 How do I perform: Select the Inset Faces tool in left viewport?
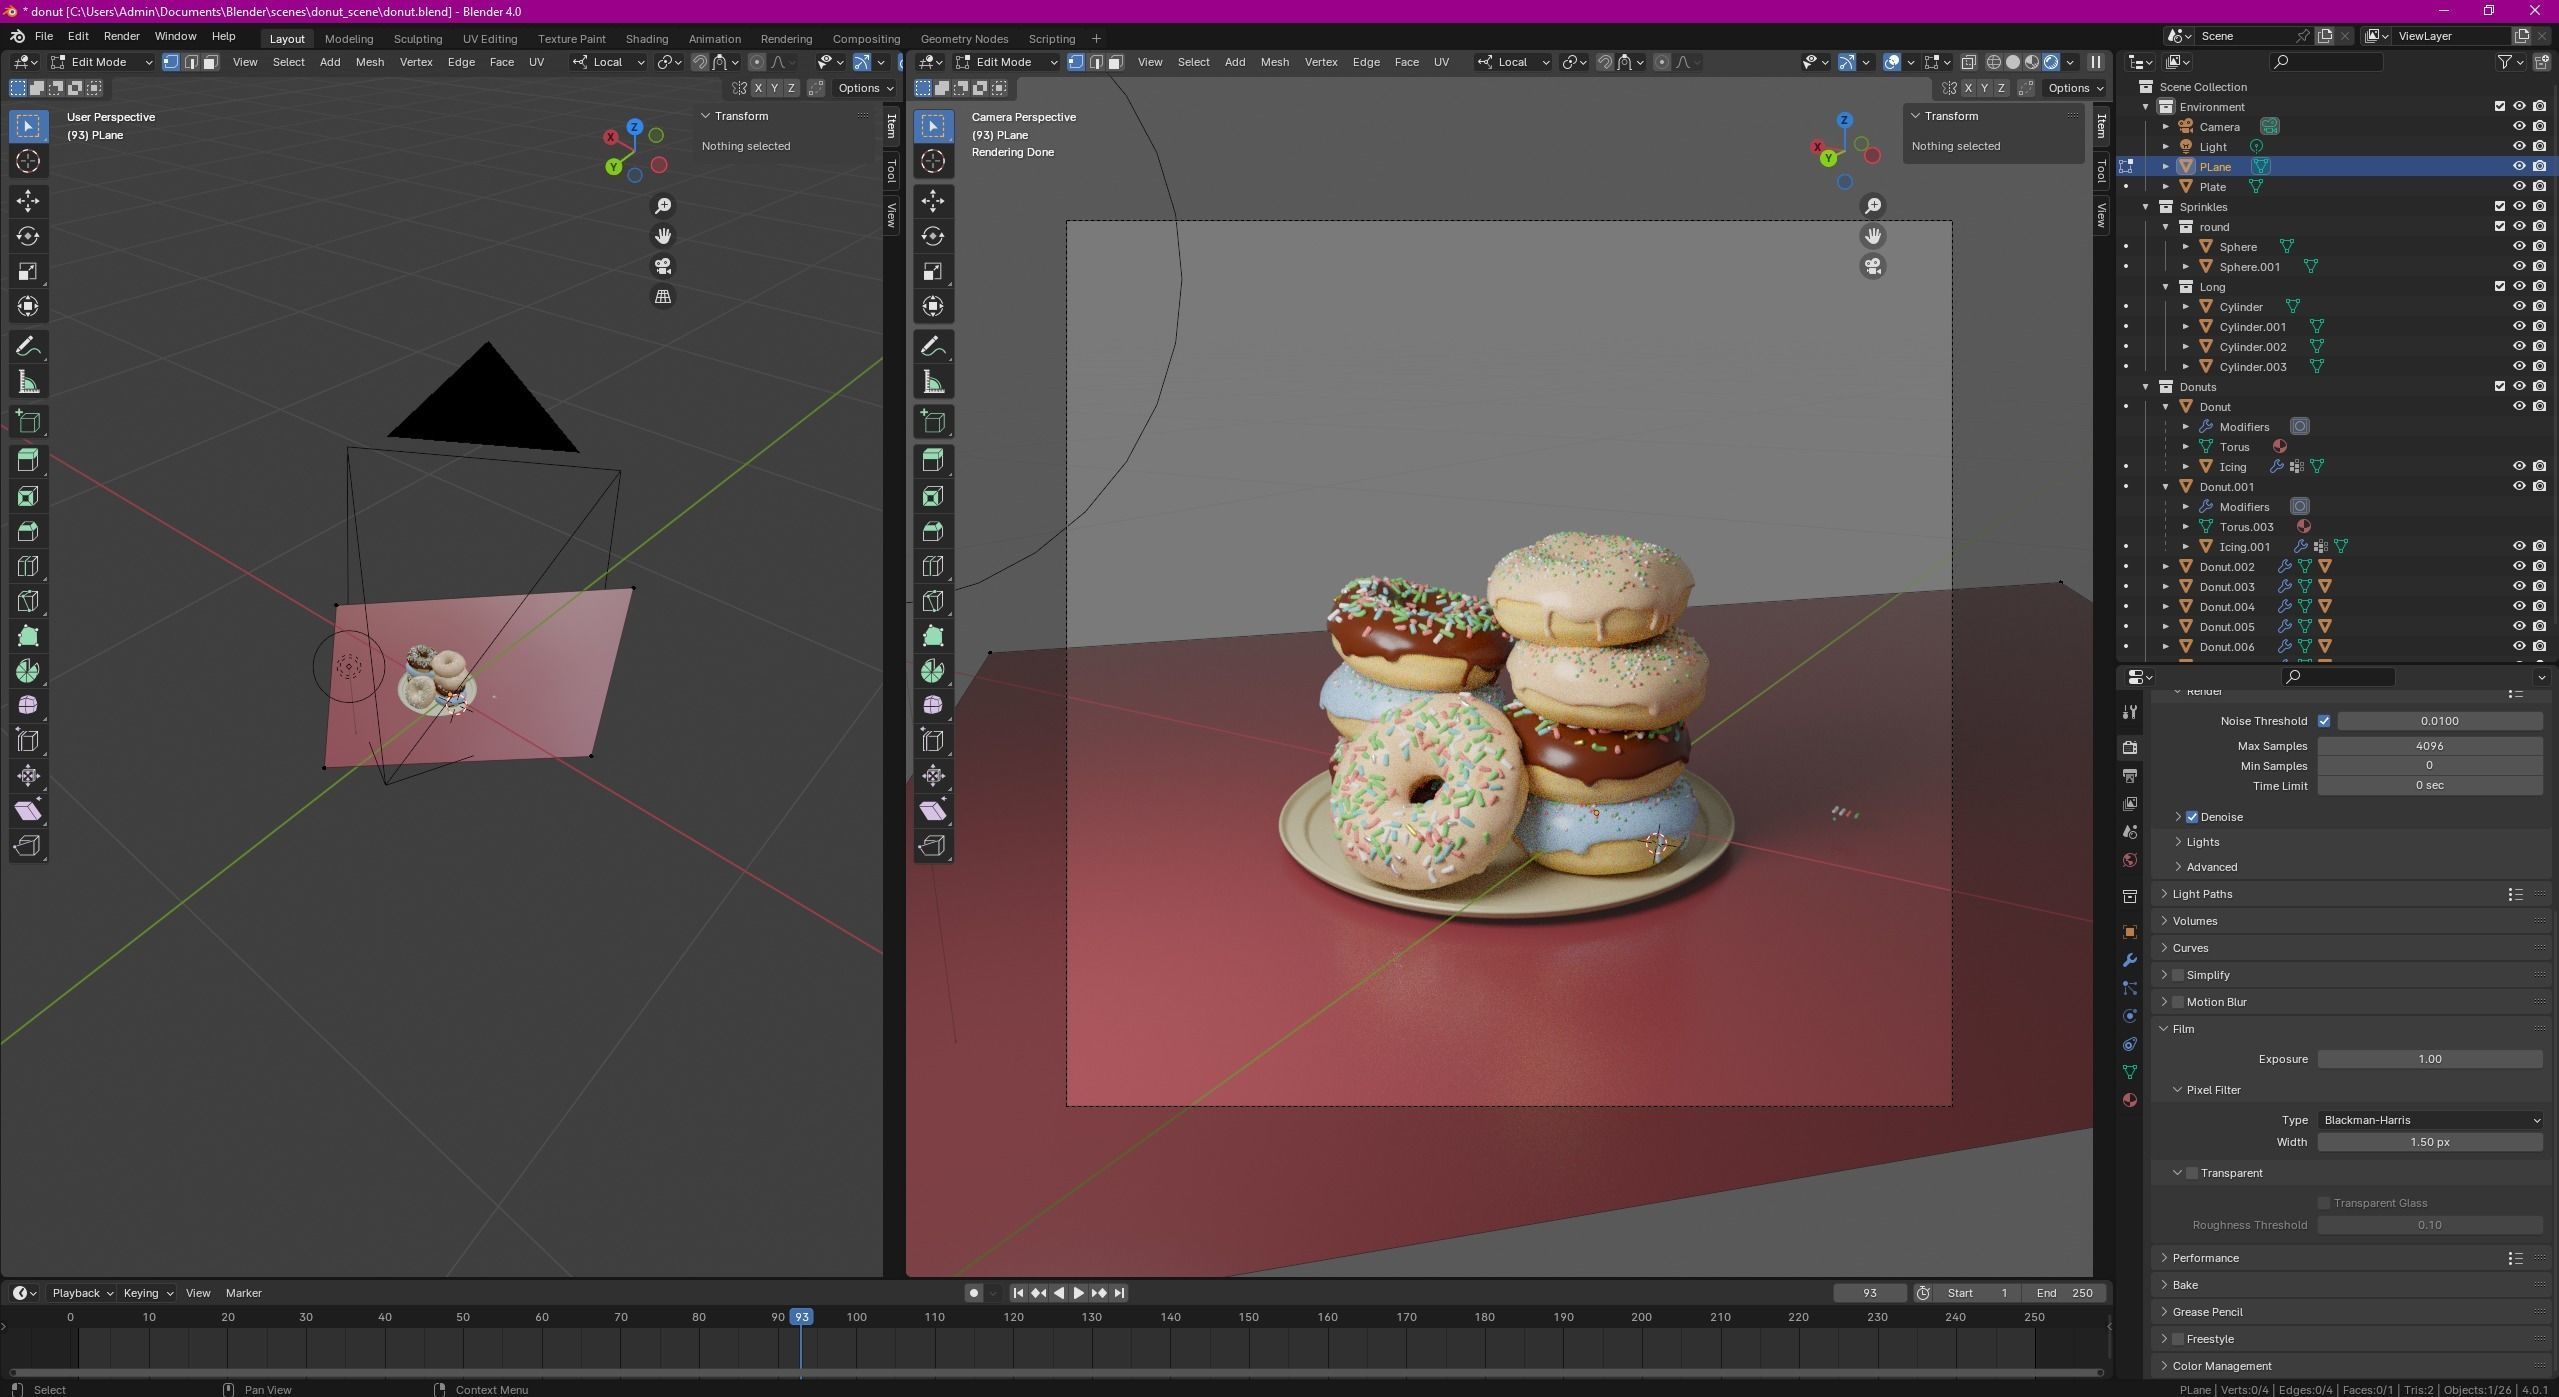[x=28, y=496]
